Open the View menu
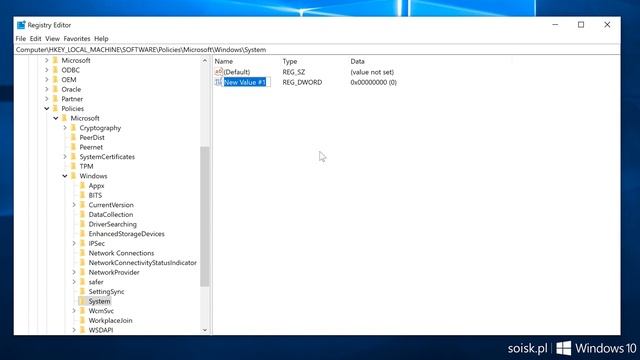640x360 pixels. click(52, 39)
